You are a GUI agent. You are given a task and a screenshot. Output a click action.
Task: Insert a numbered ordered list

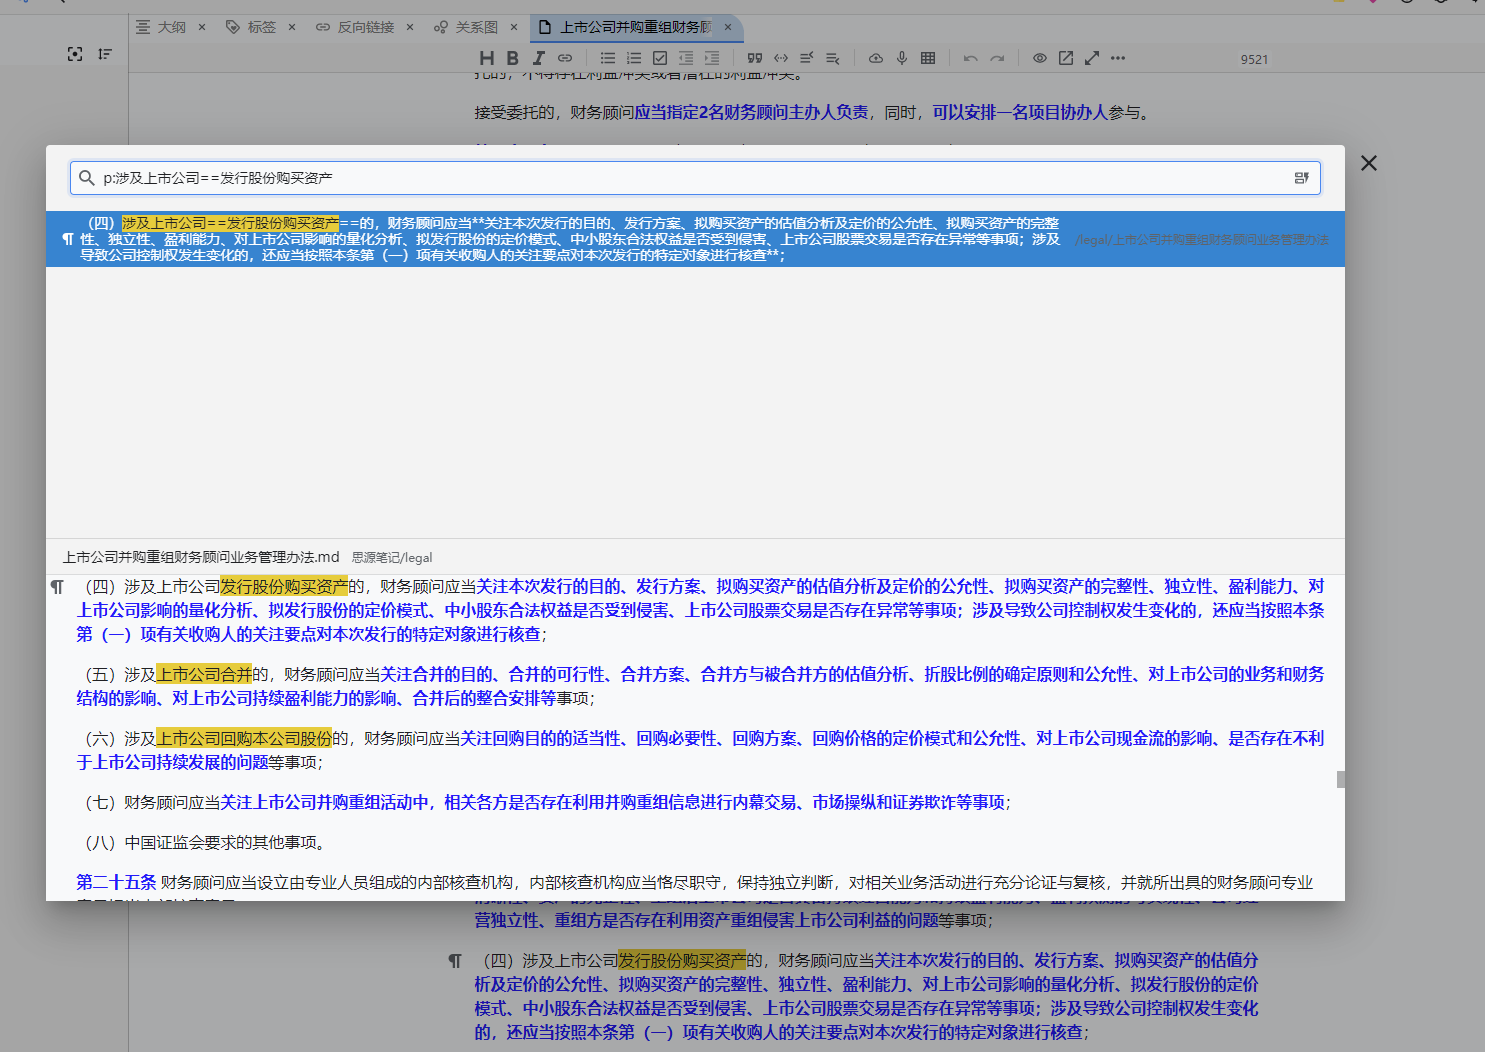click(634, 58)
